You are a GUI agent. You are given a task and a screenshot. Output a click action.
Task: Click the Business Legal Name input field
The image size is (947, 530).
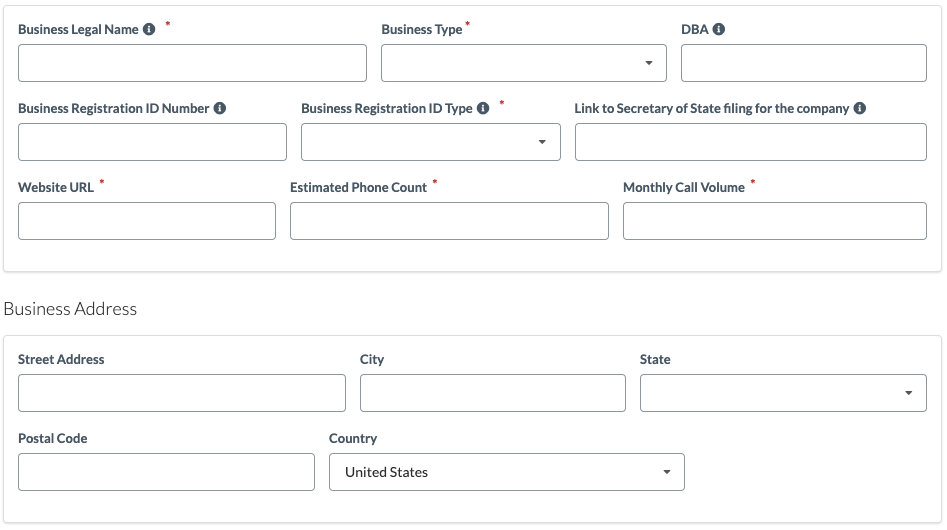[192, 63]
